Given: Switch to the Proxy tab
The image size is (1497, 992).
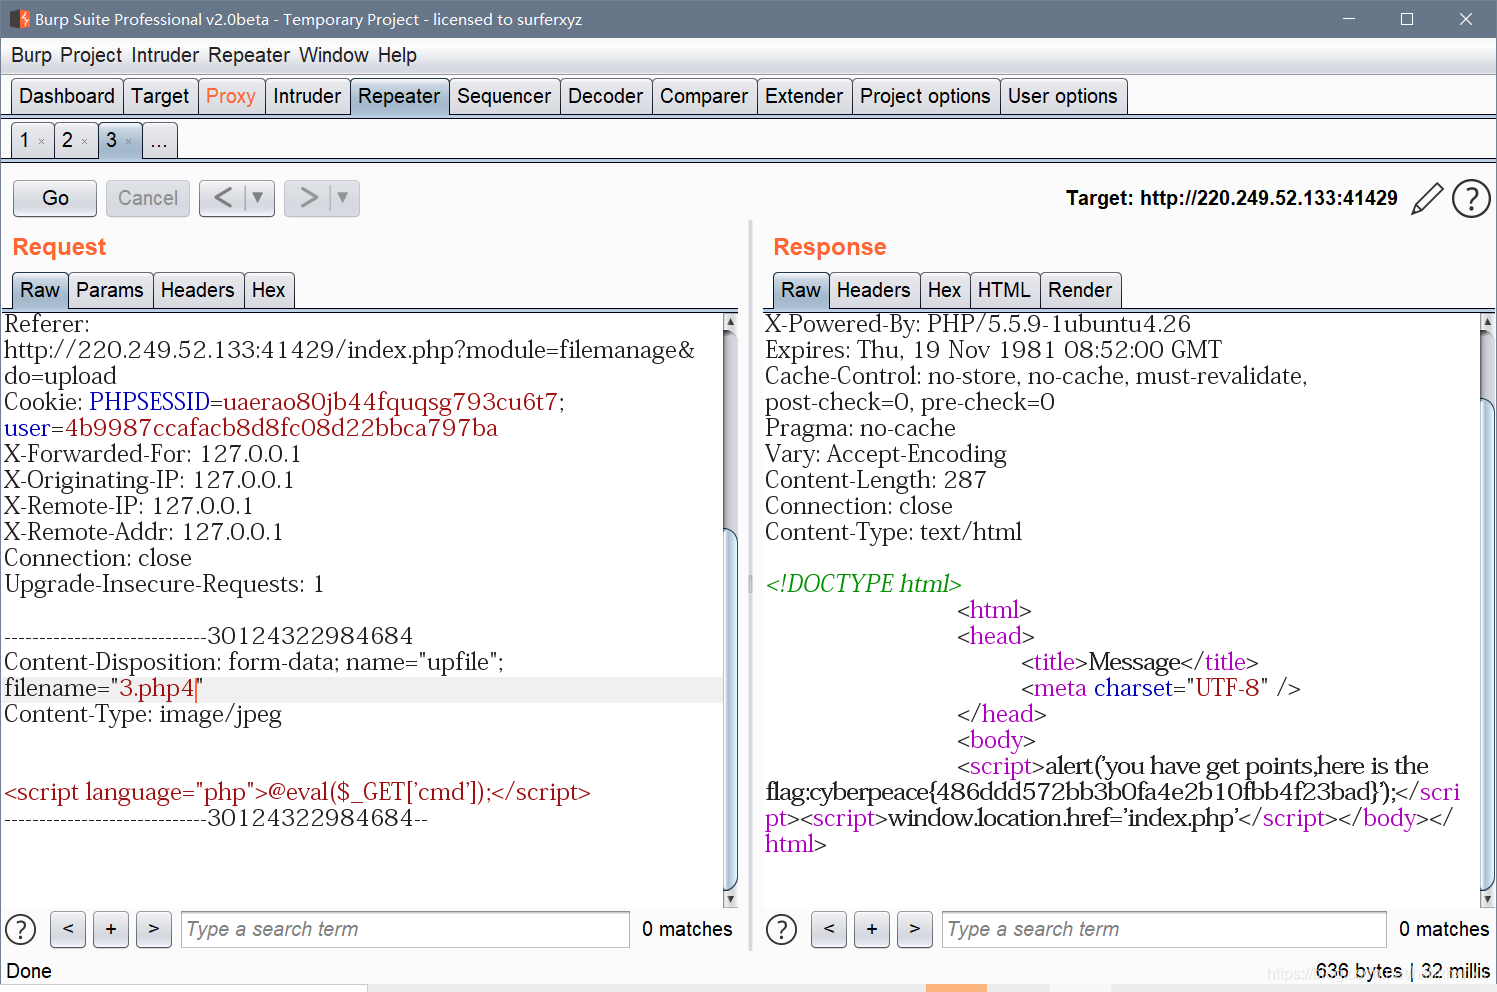Looking at the screenshot, I should (x=231, y=96).
